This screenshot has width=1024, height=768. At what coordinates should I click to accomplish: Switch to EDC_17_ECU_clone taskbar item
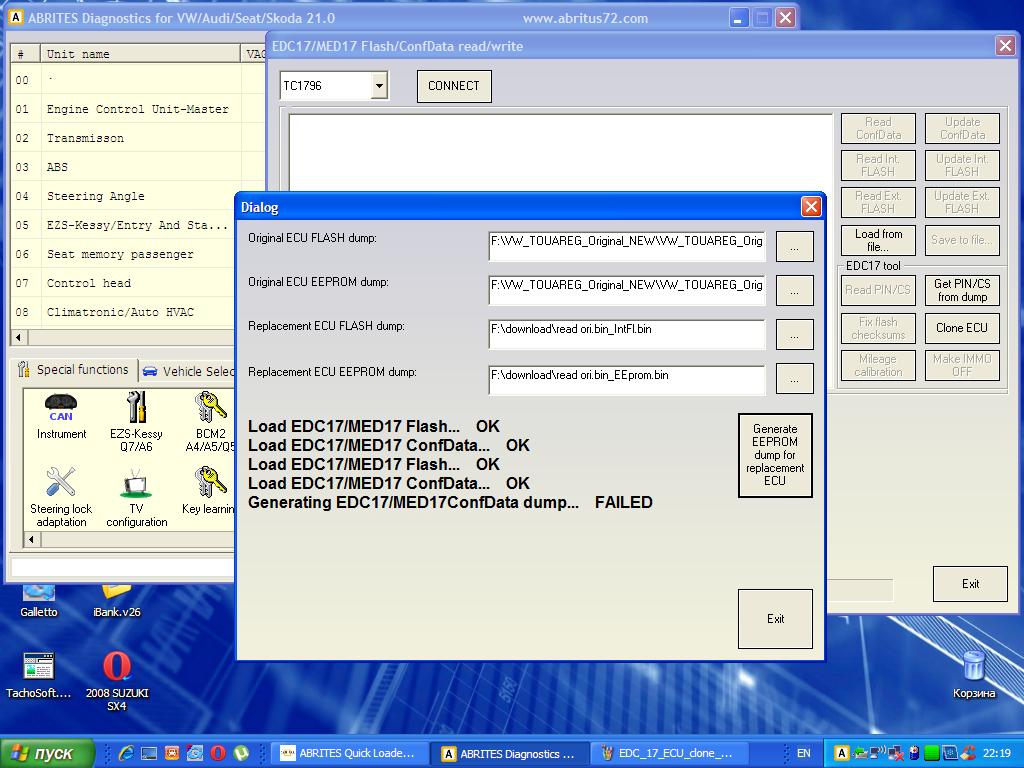click(669, 753)
